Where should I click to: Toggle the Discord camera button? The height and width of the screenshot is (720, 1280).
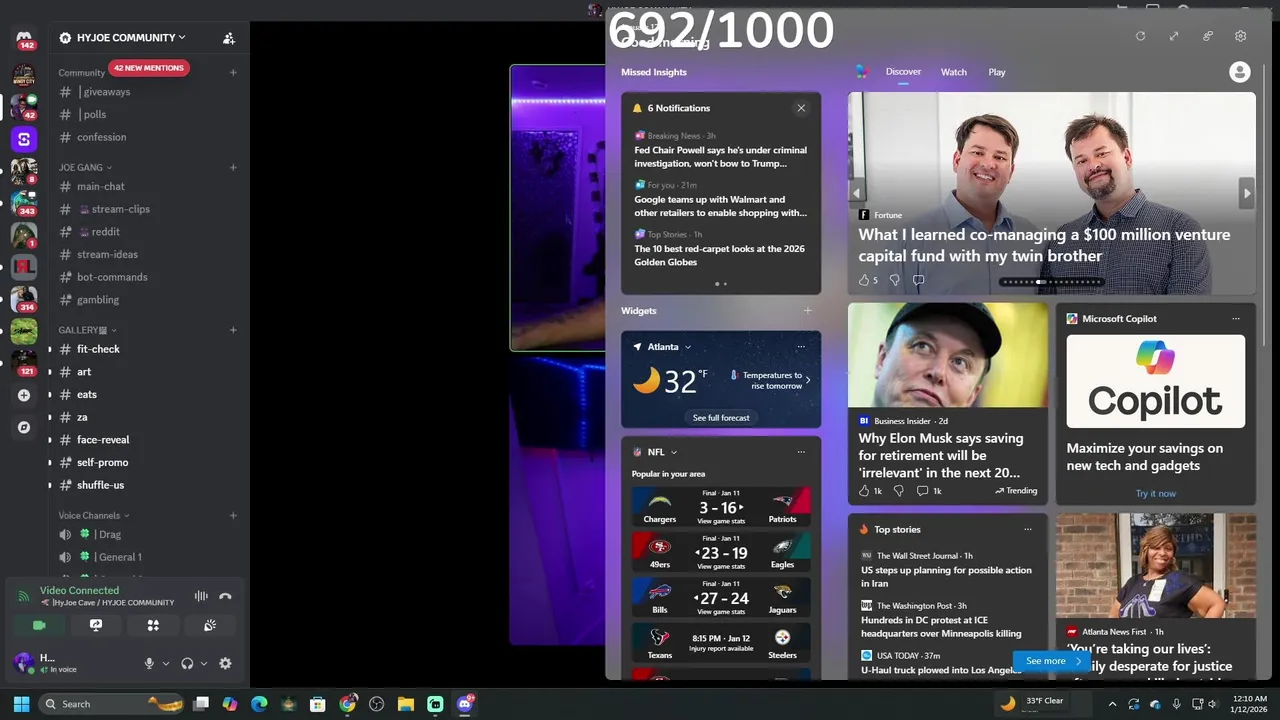(39, 625)
